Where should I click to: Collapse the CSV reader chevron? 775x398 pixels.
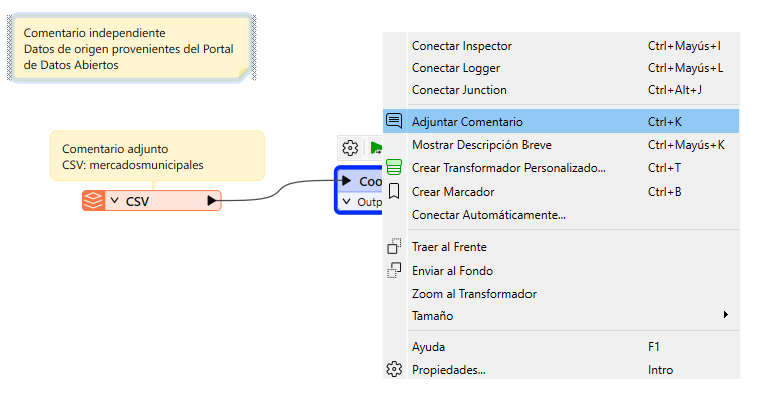pos(115,200)
